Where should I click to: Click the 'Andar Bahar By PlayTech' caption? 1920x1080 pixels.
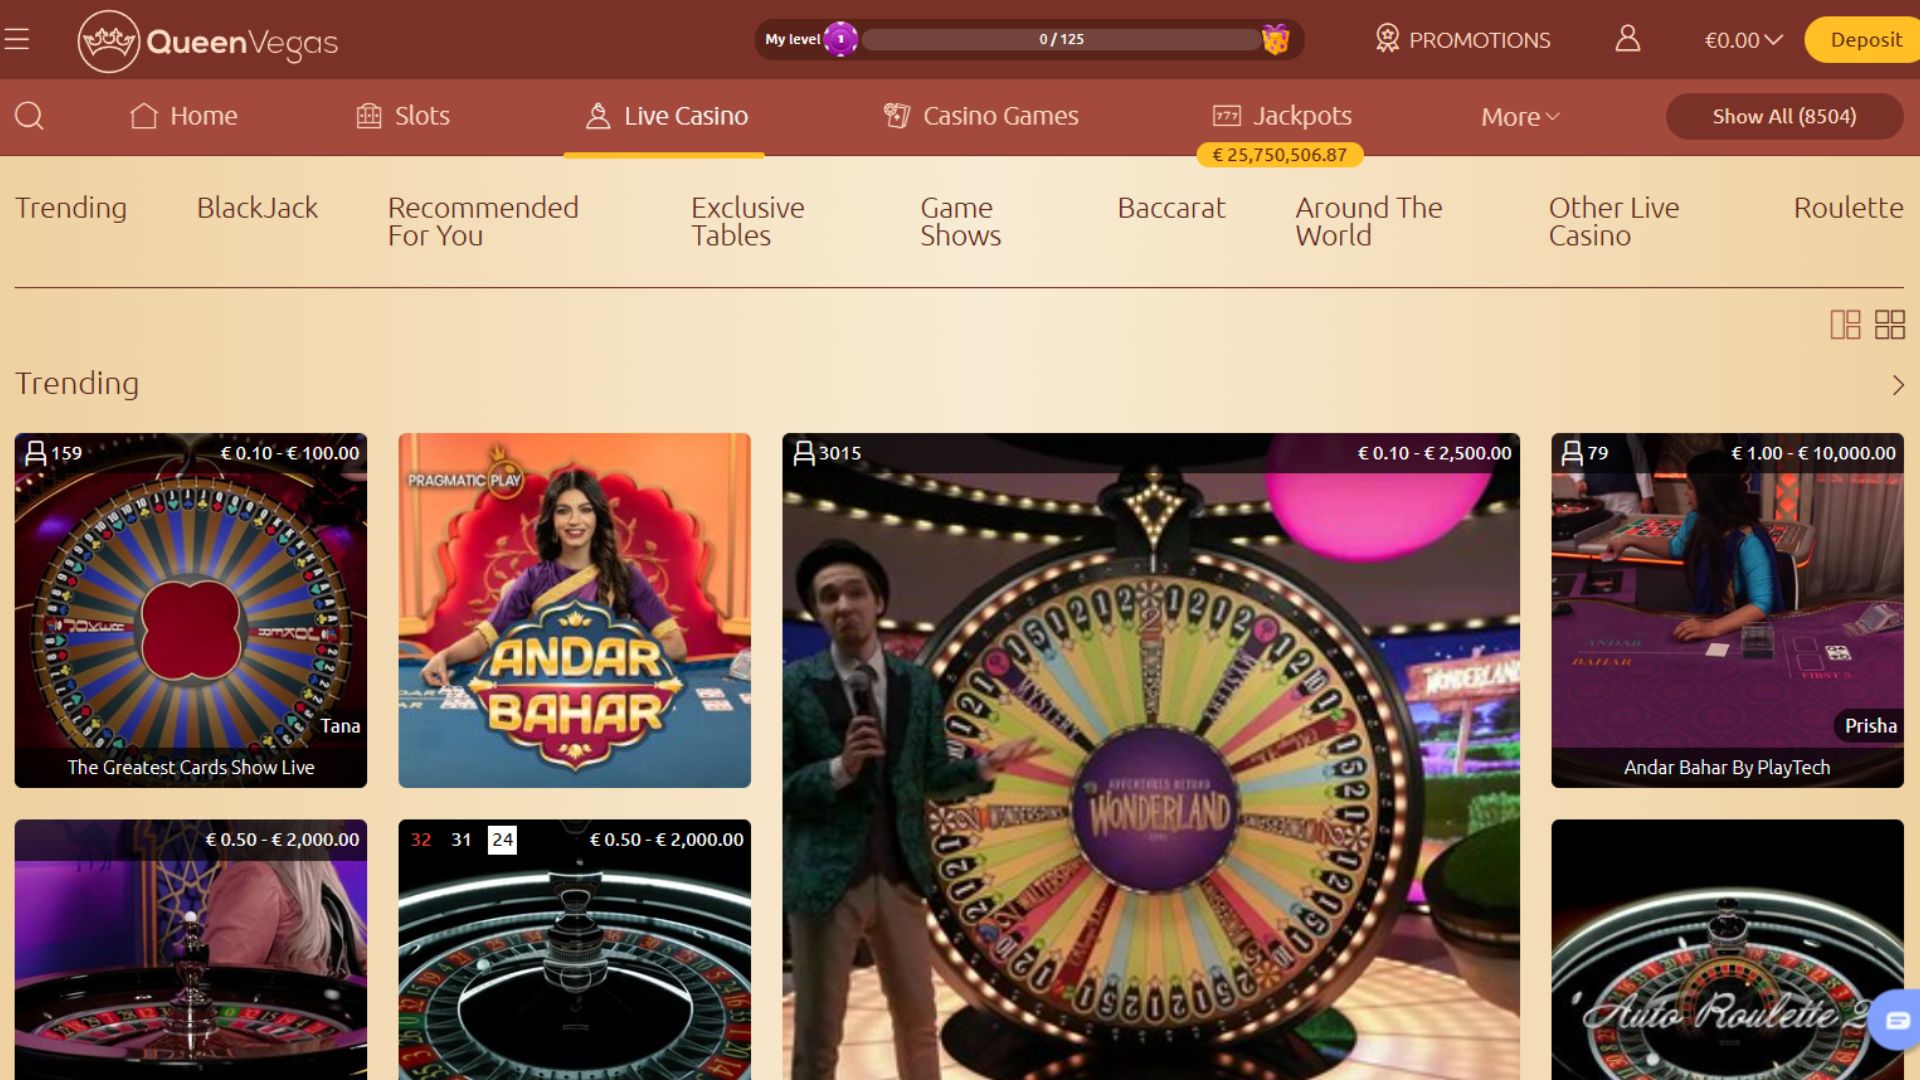tap(1727, 767)
